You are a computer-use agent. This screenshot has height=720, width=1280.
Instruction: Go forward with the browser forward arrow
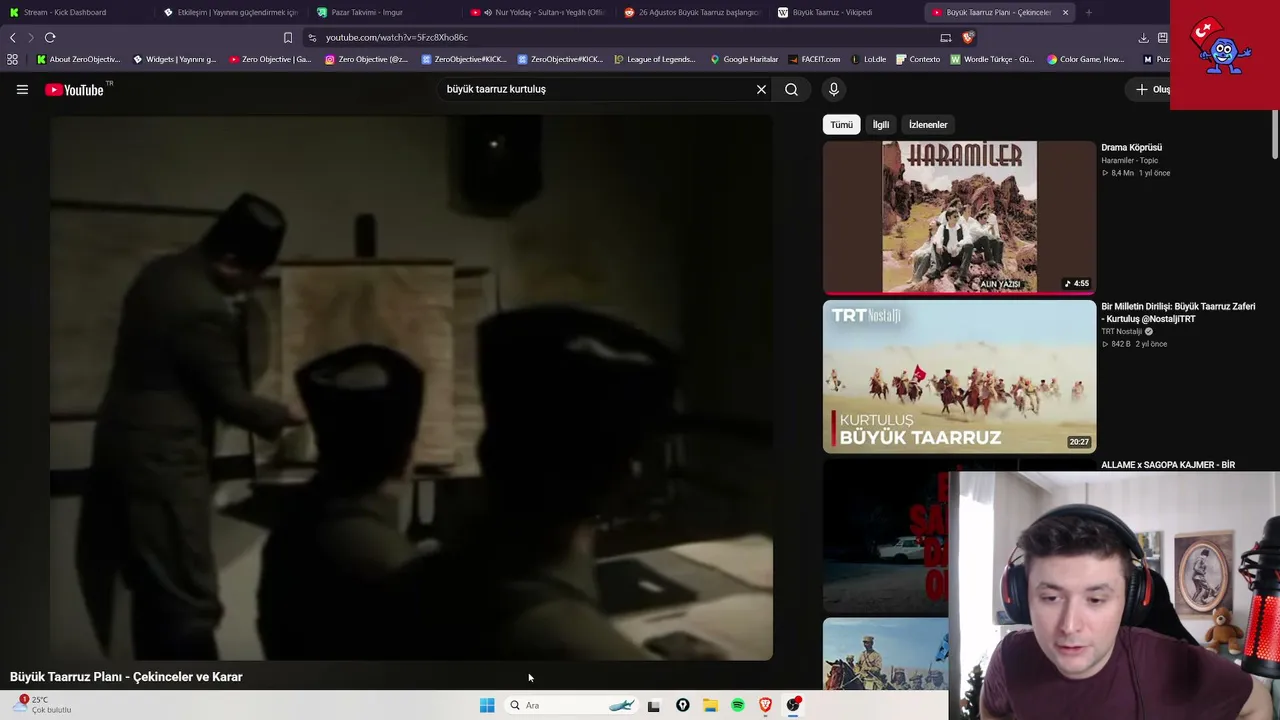30,37
